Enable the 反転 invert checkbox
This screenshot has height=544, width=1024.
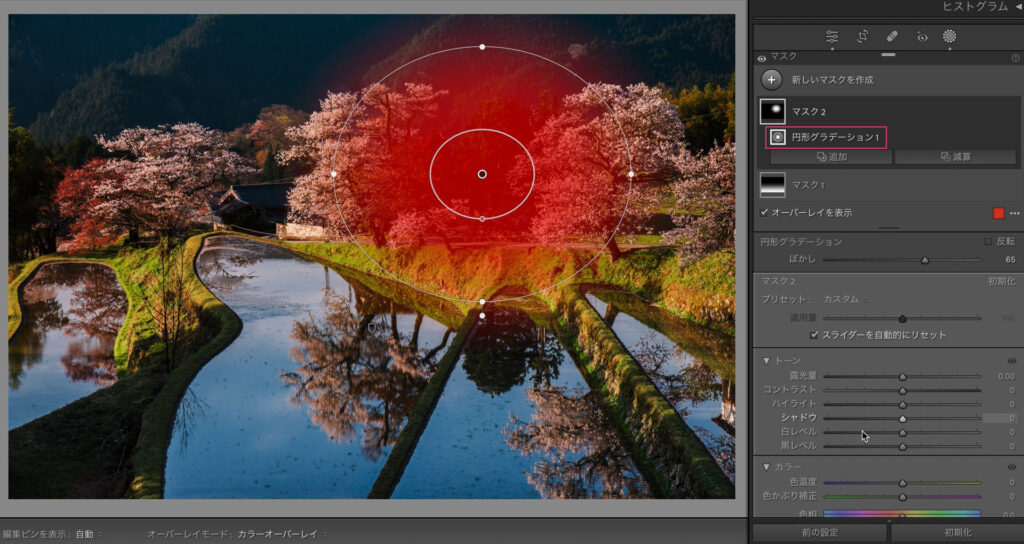point(988,242)
